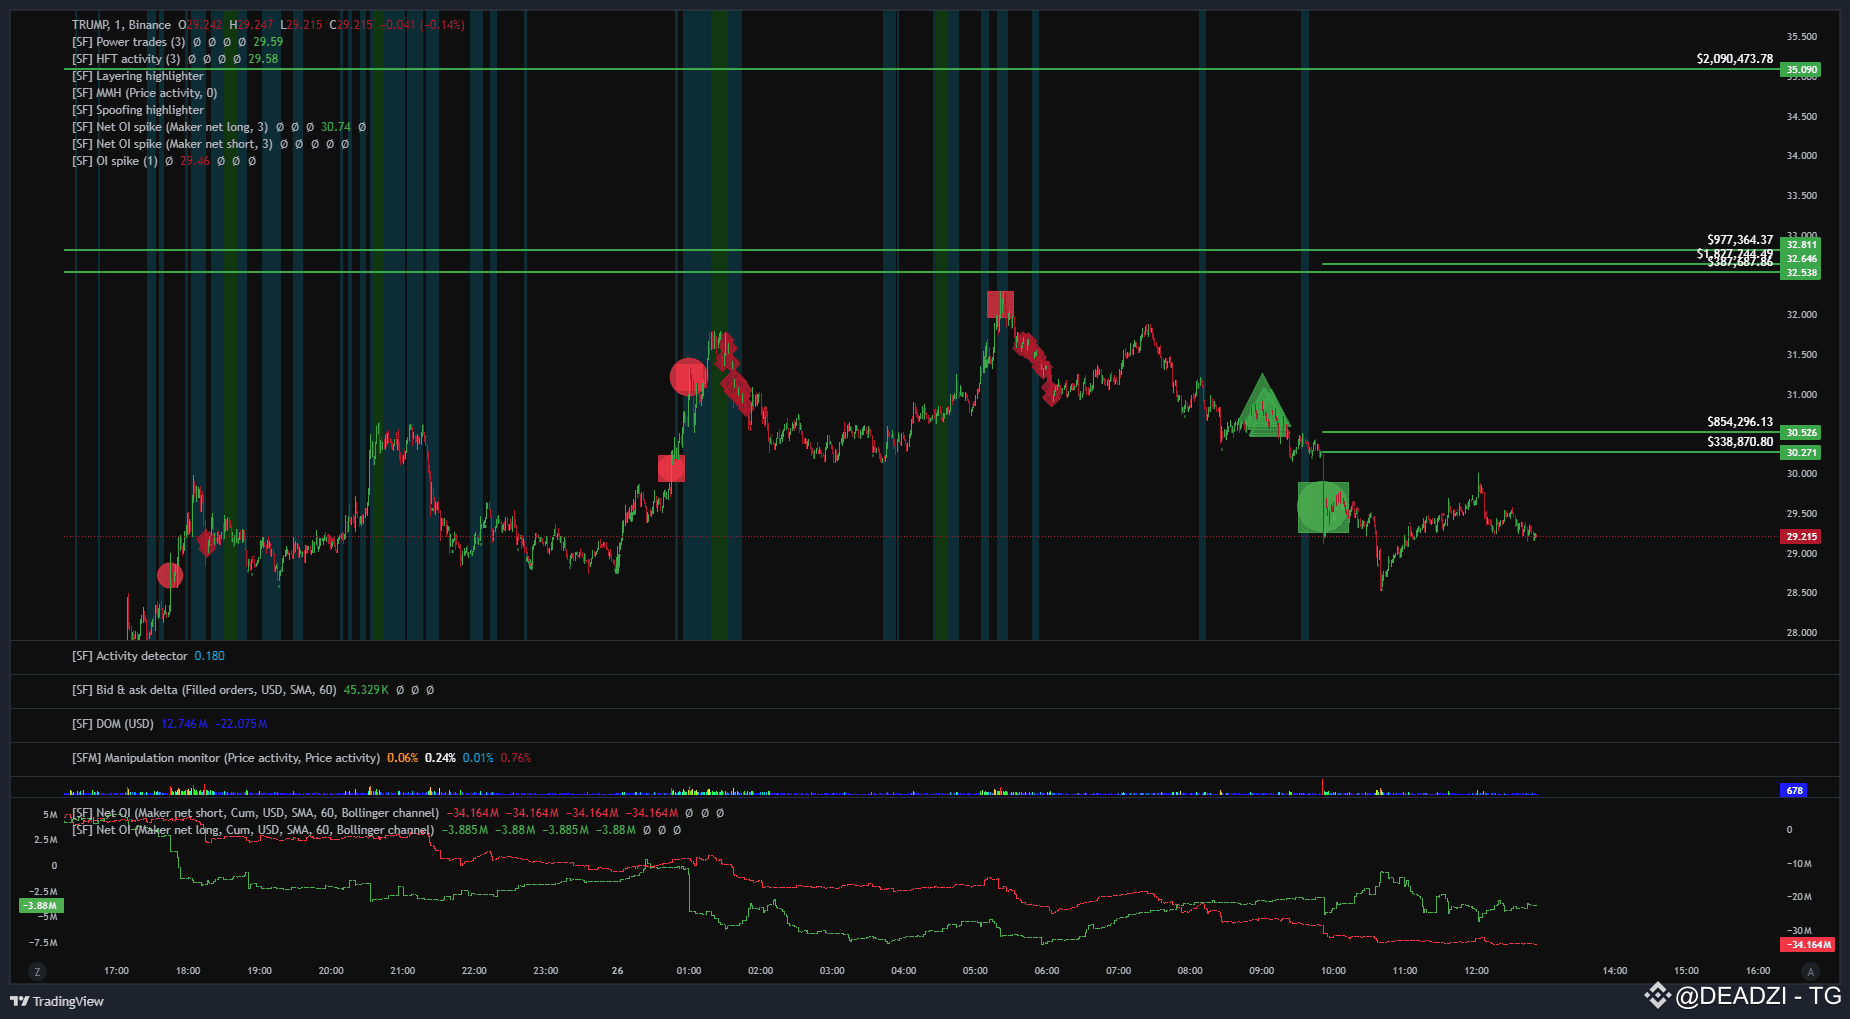Select the [SF] Spoofing highlighter legend
The height and width of the screenshot is (1019, 1850).
tap(138, 110)
